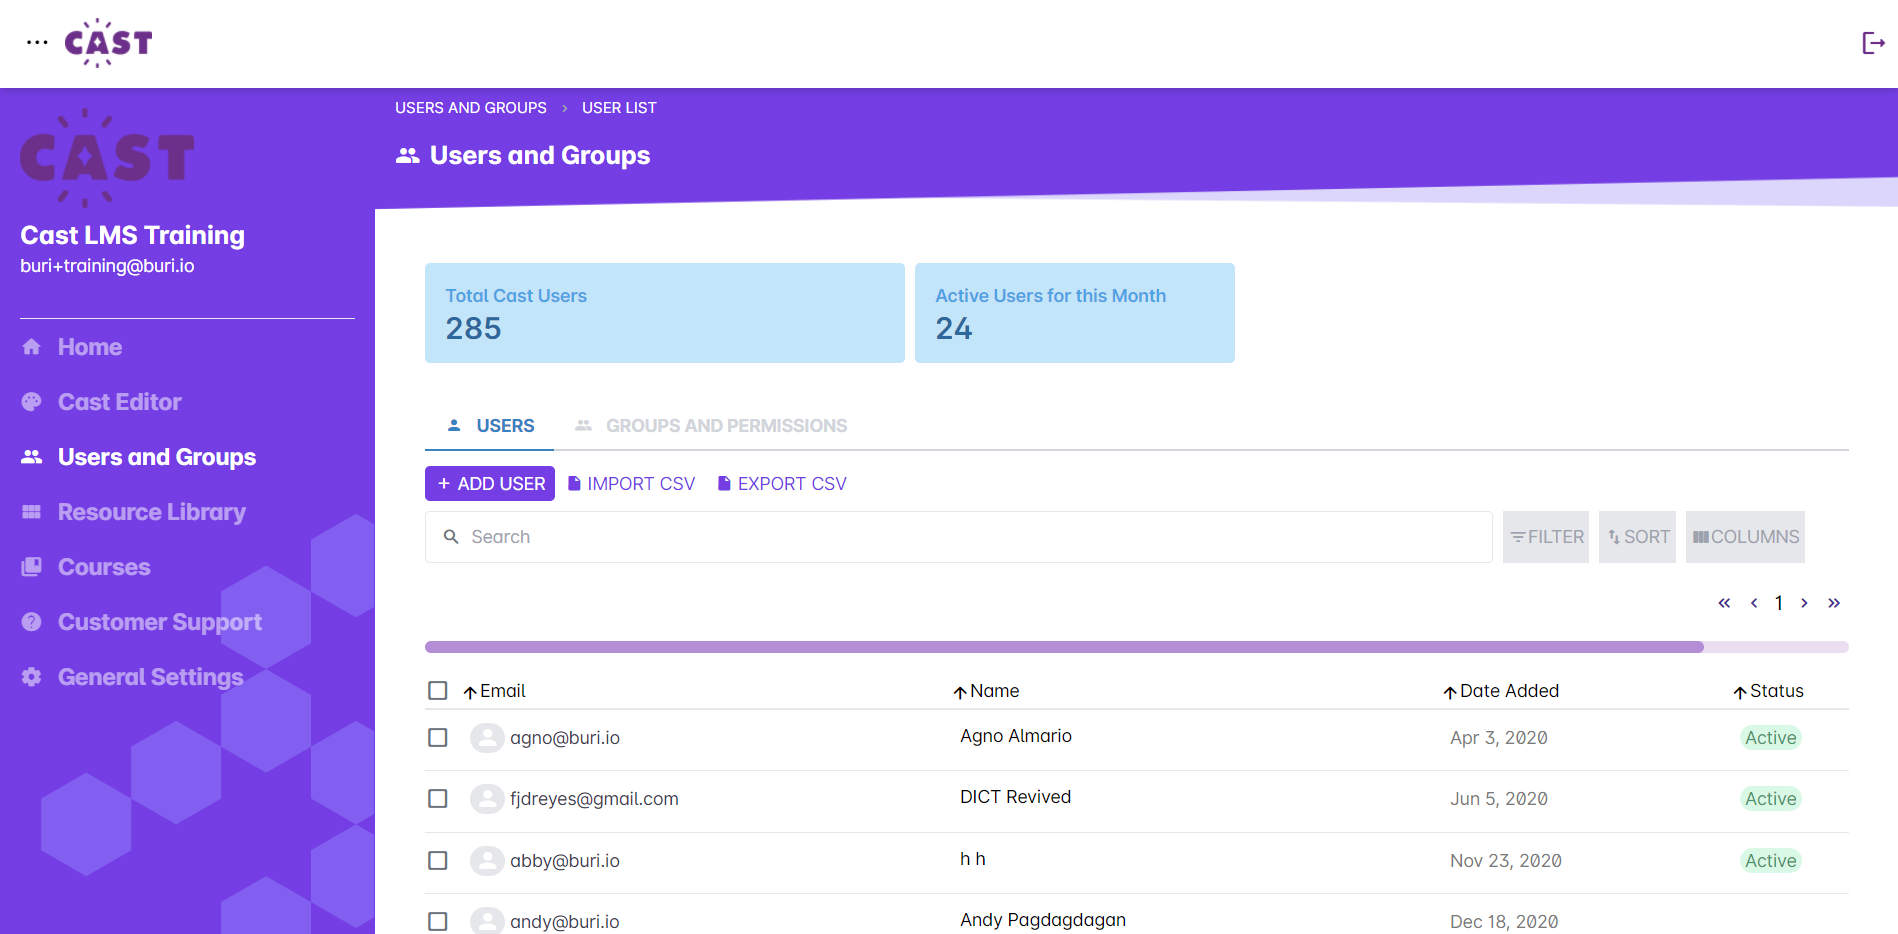The height and width of the screenshot is (934, 1898).
Task: Click the Users and Groups breadcrumb link
Action: pos(471,108)
